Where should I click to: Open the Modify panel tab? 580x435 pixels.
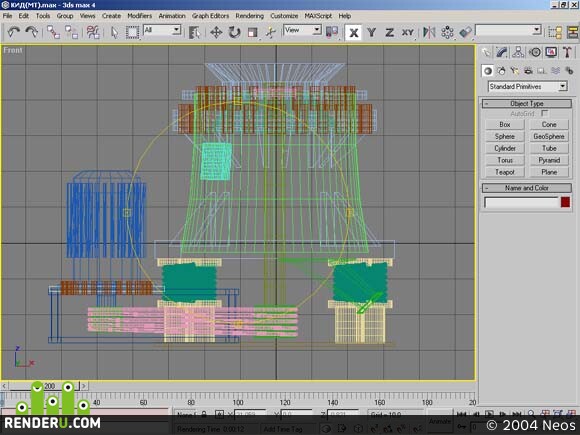point(502,52)
